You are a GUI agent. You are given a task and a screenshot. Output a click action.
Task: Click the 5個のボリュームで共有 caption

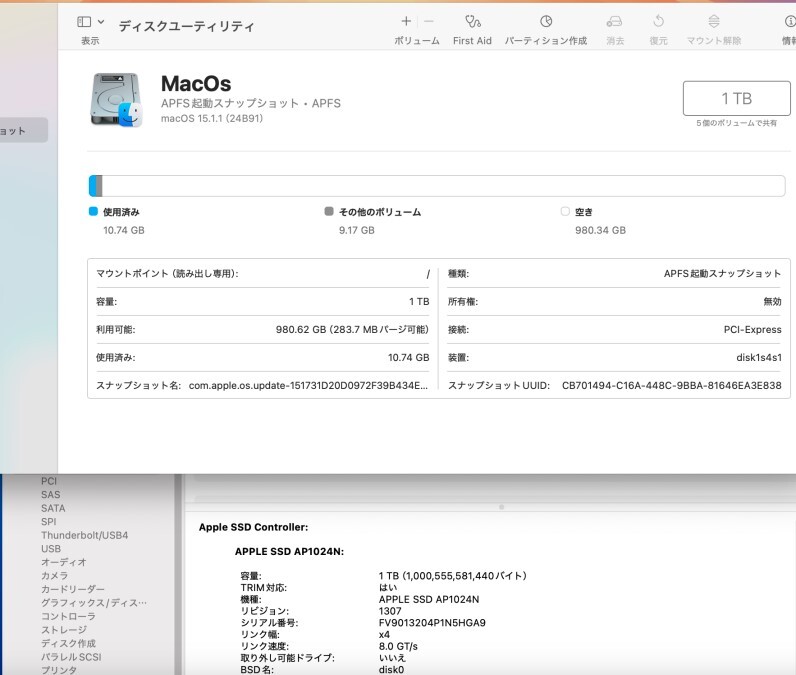[737, 123]
